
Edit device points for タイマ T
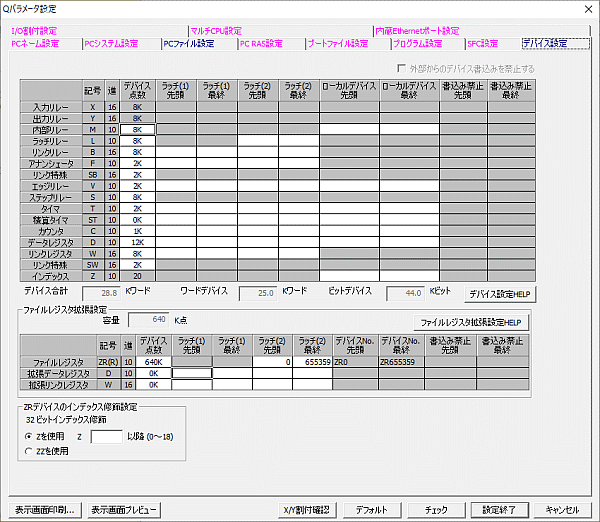[x=138, y=209]
